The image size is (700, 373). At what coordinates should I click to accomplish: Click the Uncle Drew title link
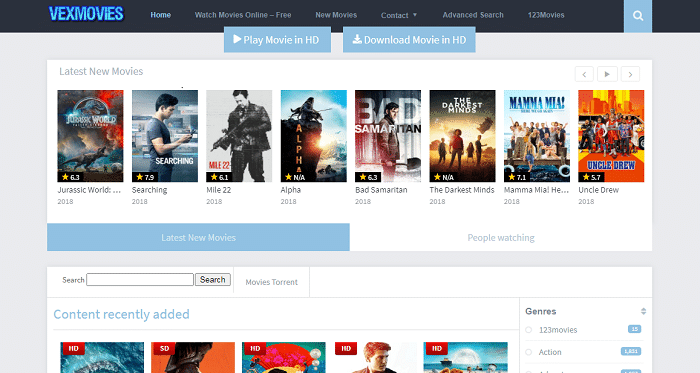599,190
